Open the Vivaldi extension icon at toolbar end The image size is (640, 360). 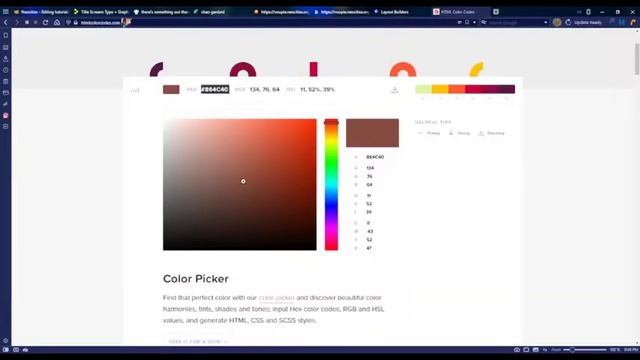coord(633,22)
